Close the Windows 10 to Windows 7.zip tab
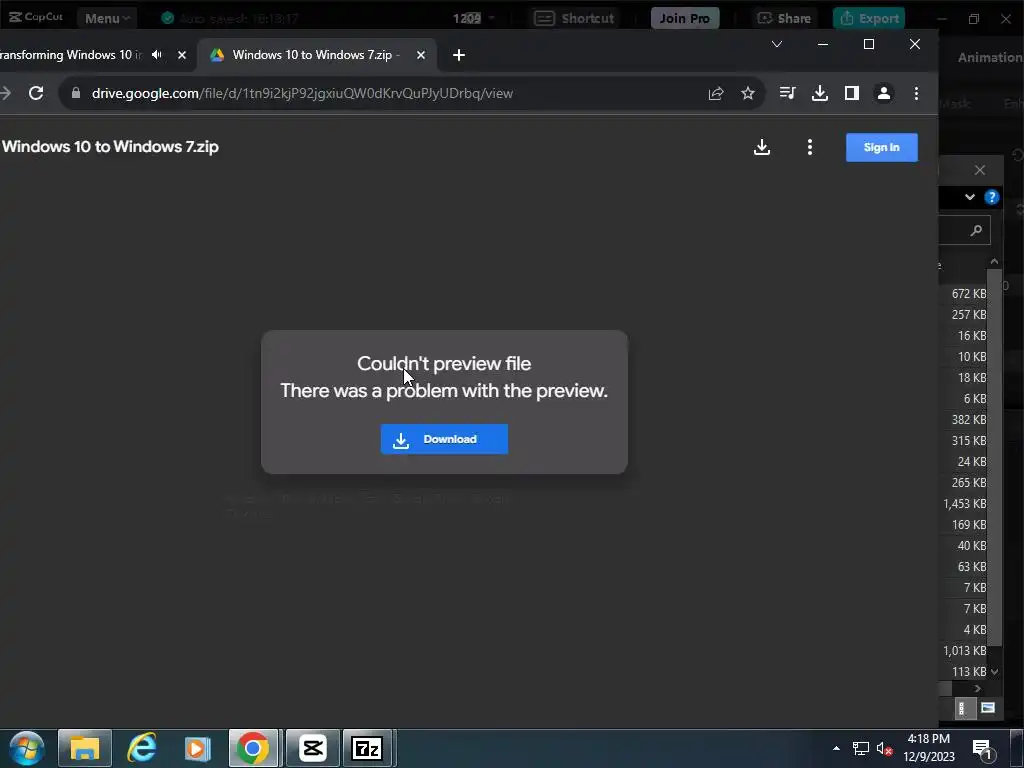The image size is (1024, 768). [x=421, y=55]
